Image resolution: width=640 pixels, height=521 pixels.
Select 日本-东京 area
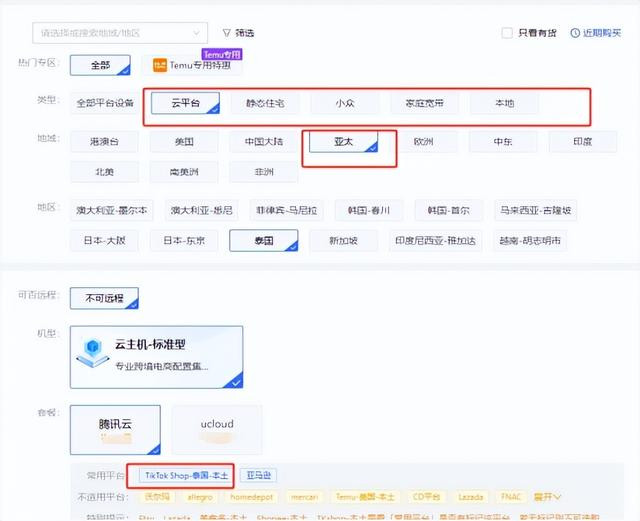pyautogui.click(x=184, y=240)
